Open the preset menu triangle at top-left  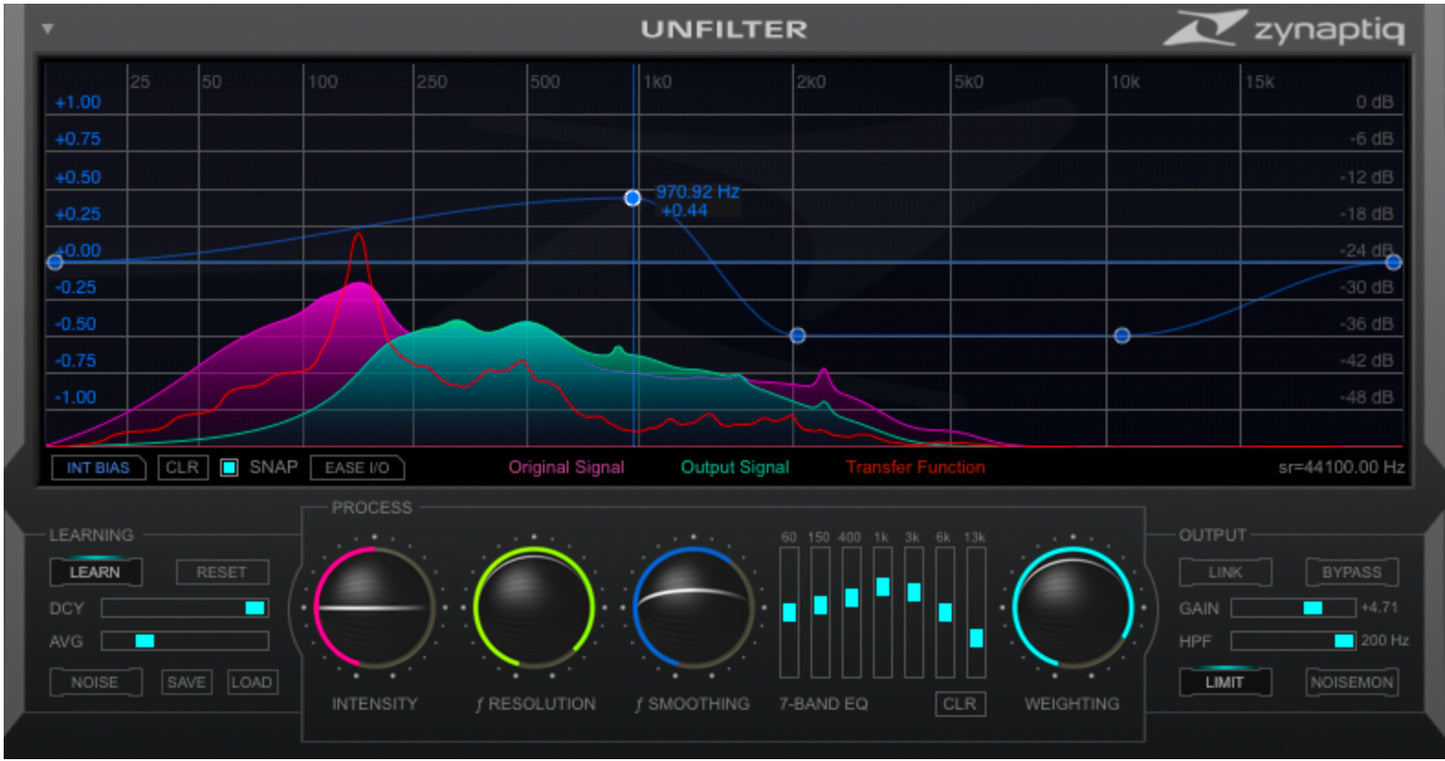pyautogui.click(x=47, y=29)
